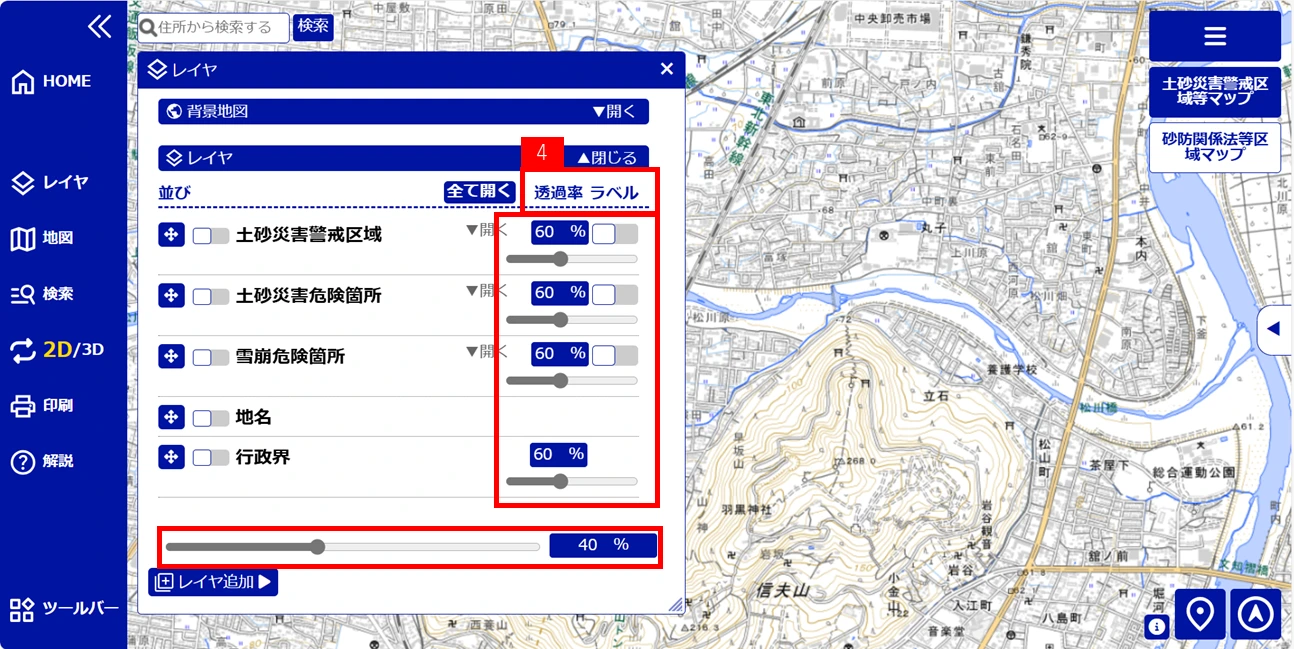
Task: Click the overall 40% transparency slider
Action: pos(353,547)
